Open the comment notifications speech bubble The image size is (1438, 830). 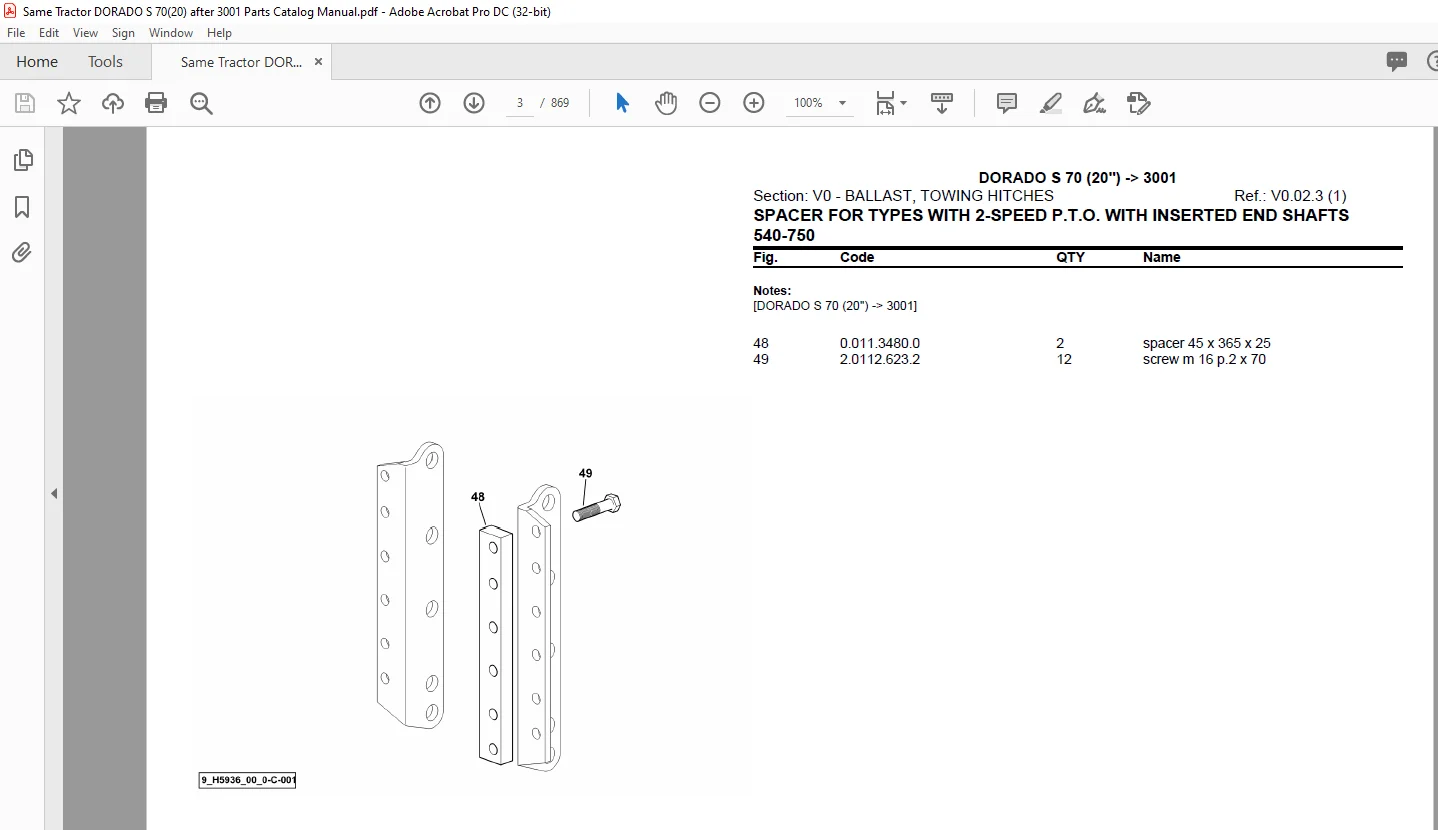pos(1397,62)
